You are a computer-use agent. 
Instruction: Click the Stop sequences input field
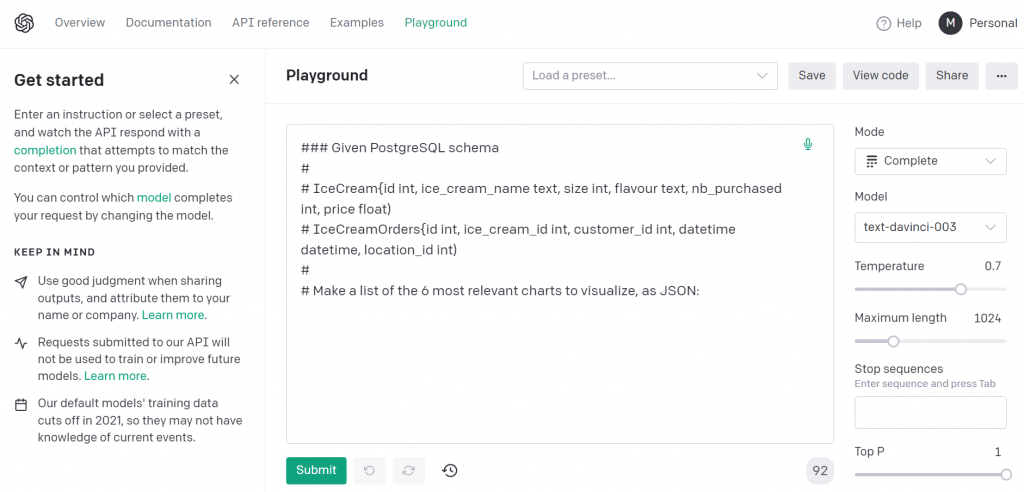[x=930, y=412]
